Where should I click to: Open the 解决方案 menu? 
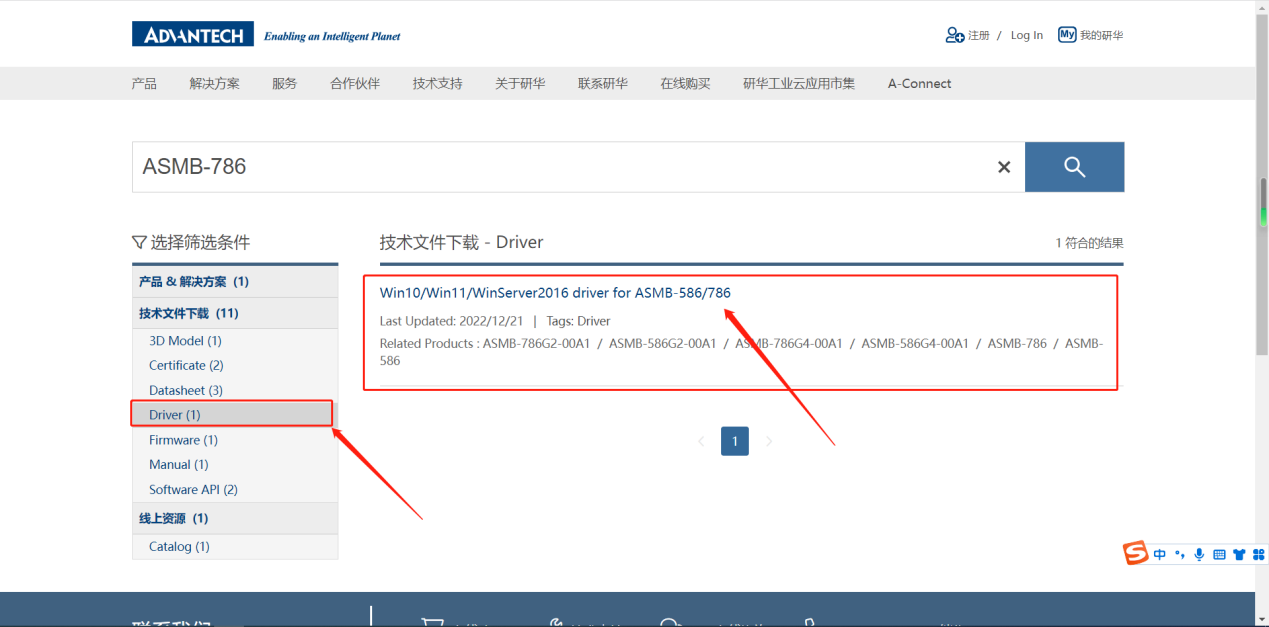(x=214, y=84)
